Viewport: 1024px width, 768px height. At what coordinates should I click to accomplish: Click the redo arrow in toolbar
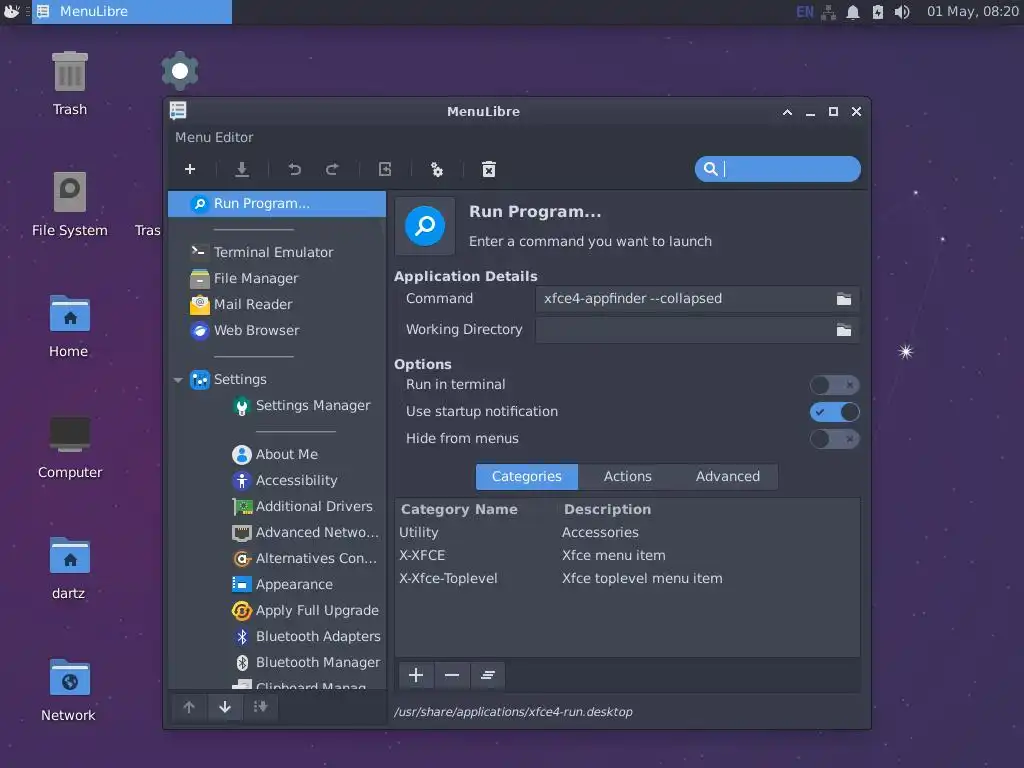332,169
